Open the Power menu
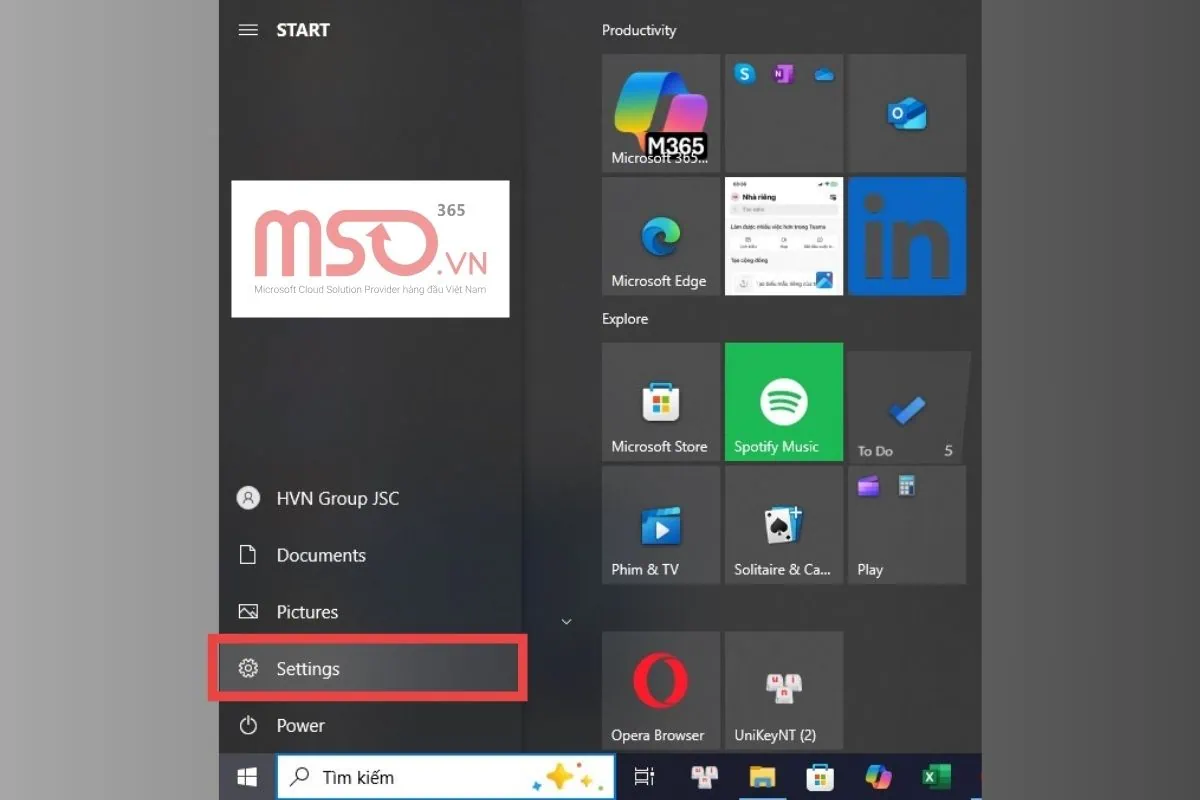1200x800 pixels. click(x=300, y=726)
